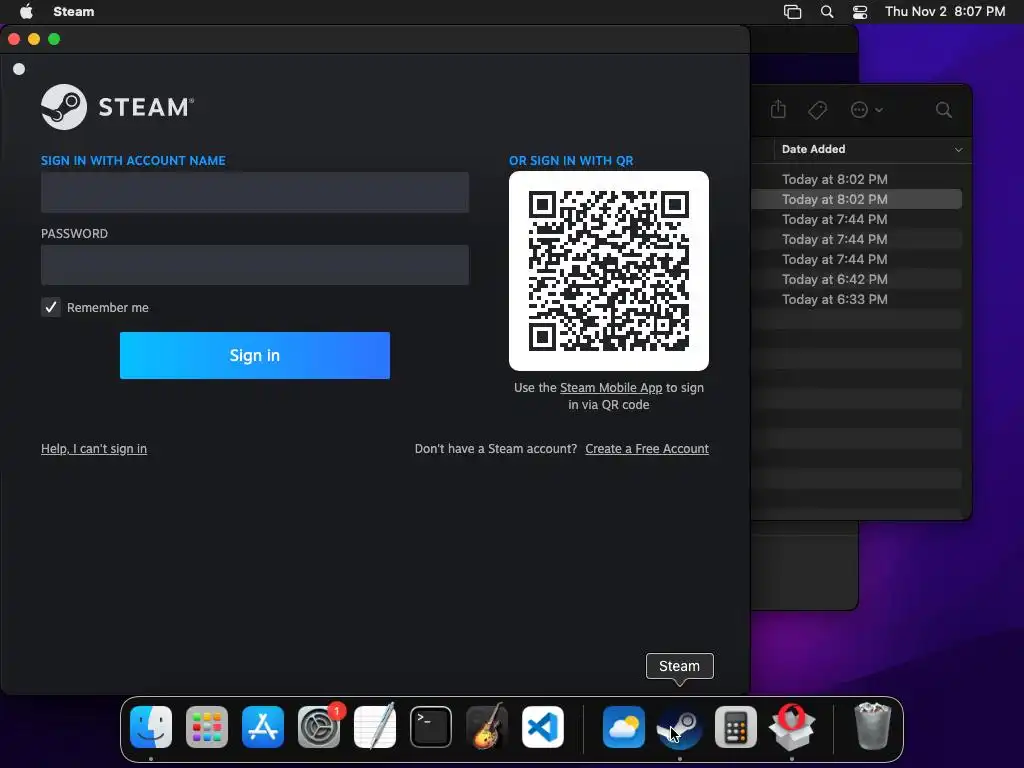Click Tags icon in Finder window
Viewport: 1024px width, 768px height.
tap(818, 110)
